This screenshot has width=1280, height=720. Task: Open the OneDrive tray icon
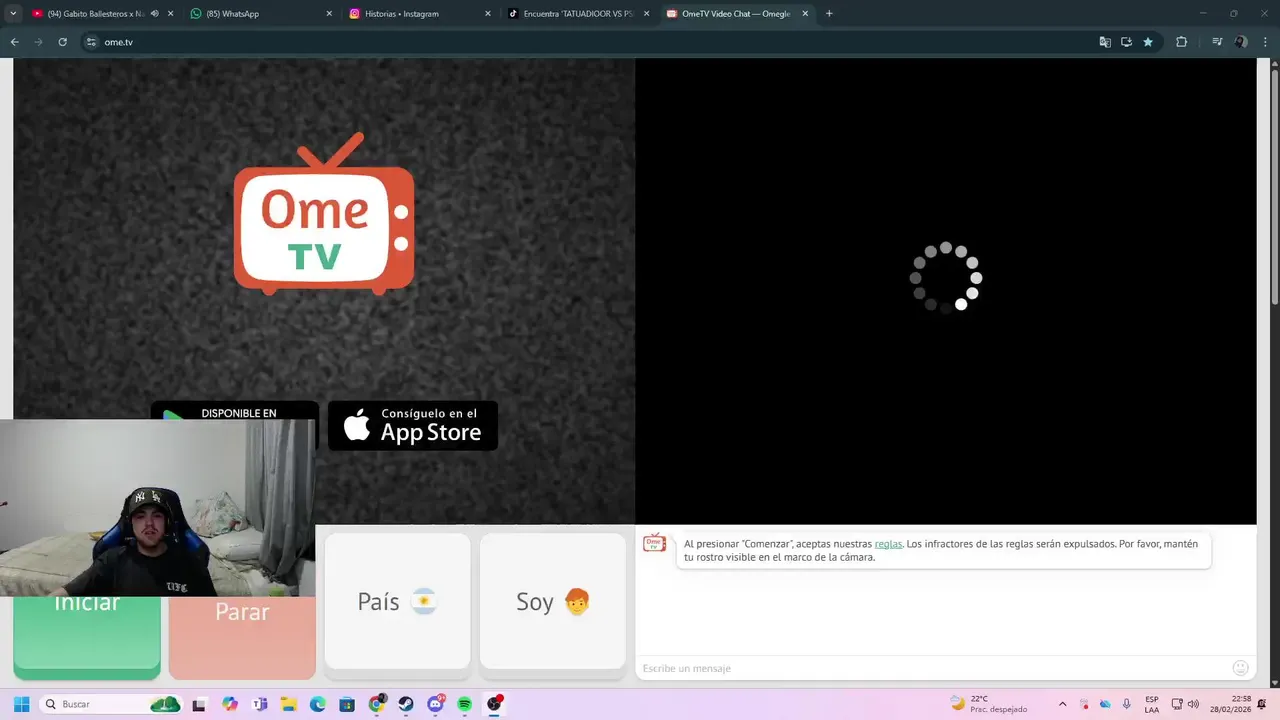[x=1105, y=704]
